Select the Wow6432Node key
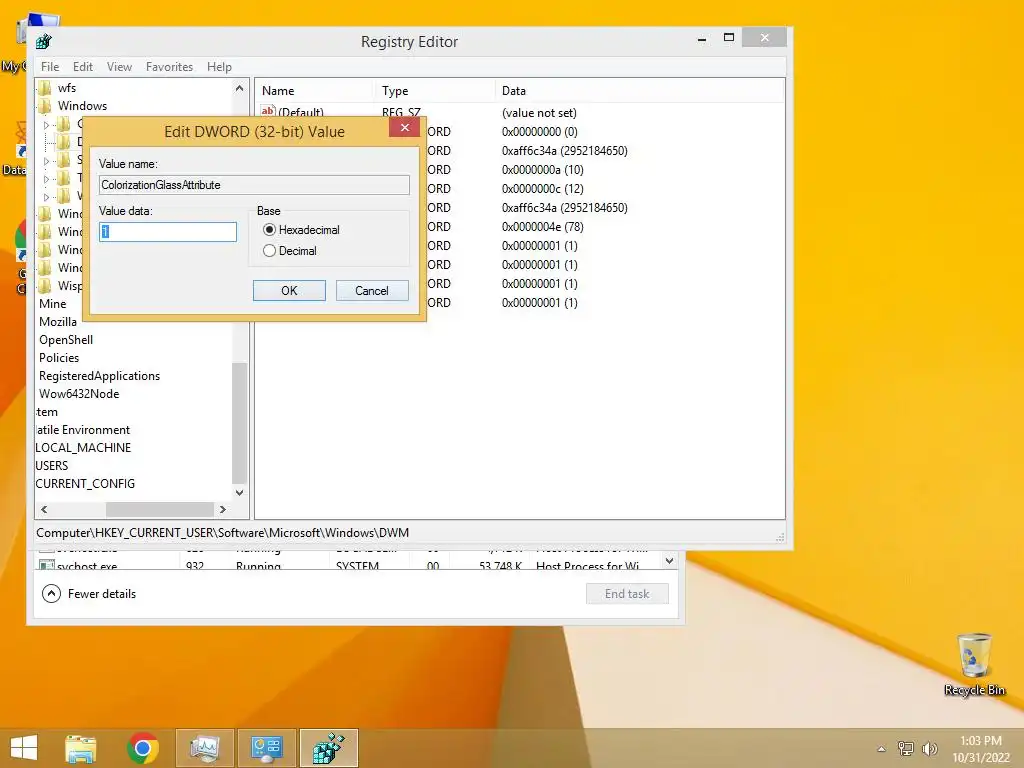This screenshot has width=1024, height=768. pos(79,394)
